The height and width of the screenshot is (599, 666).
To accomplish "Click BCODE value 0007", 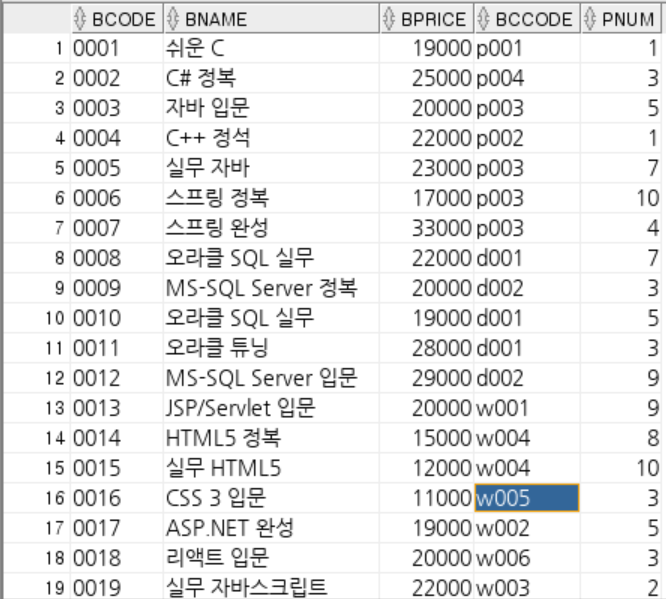I will (x=117, y=228).
